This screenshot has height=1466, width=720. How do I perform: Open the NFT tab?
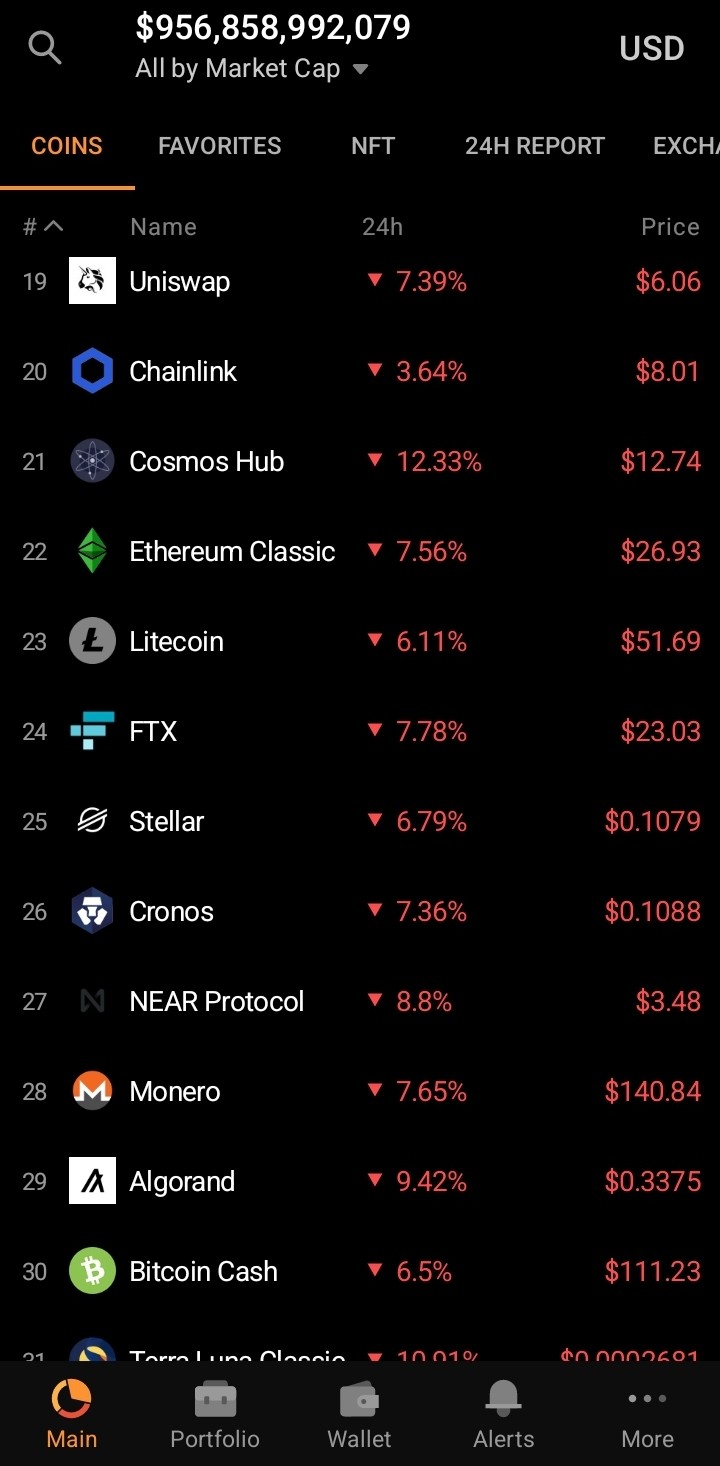[373, 146]
